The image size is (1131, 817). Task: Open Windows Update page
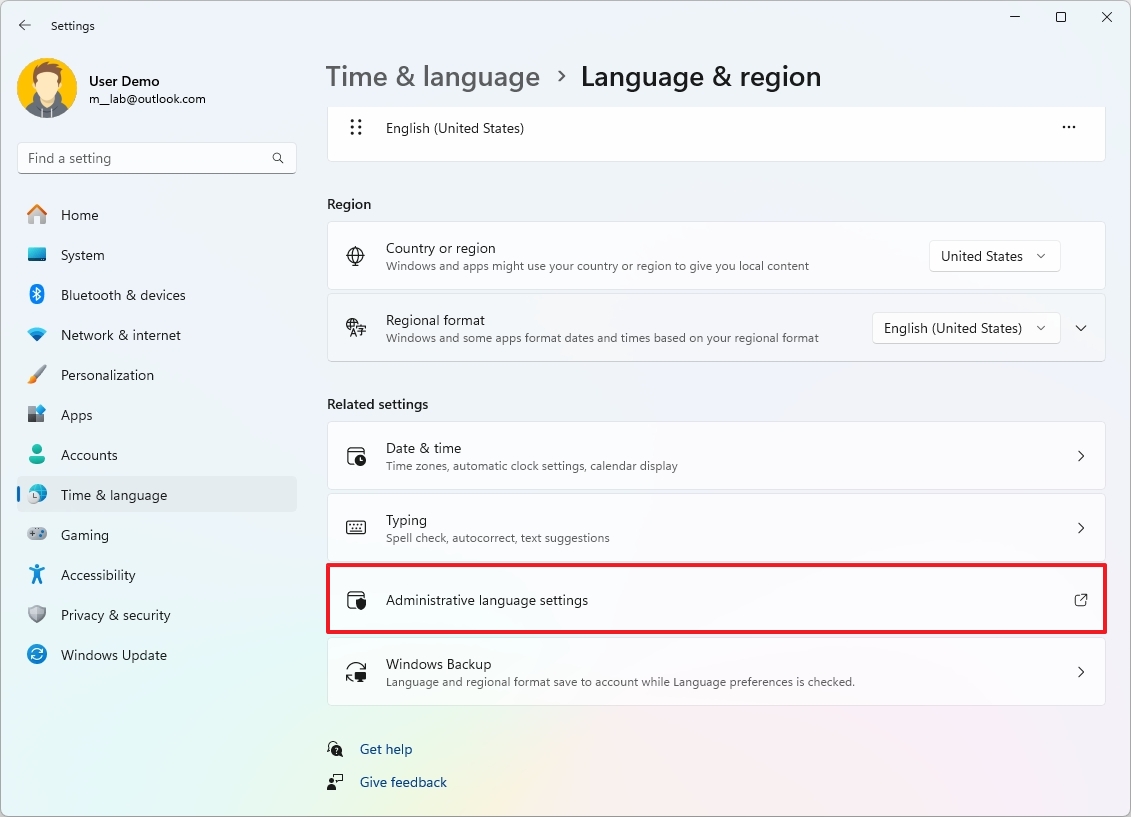157,655
